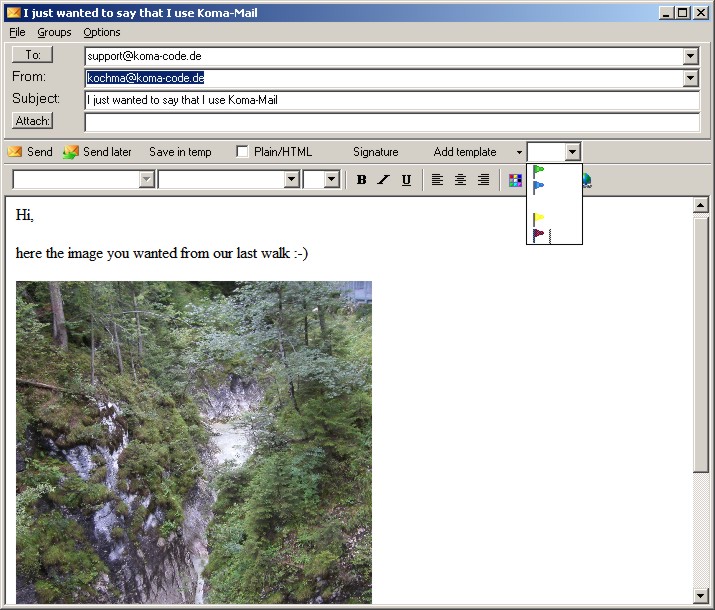
Task: Open the text color palette
Action: click(515, 181)
